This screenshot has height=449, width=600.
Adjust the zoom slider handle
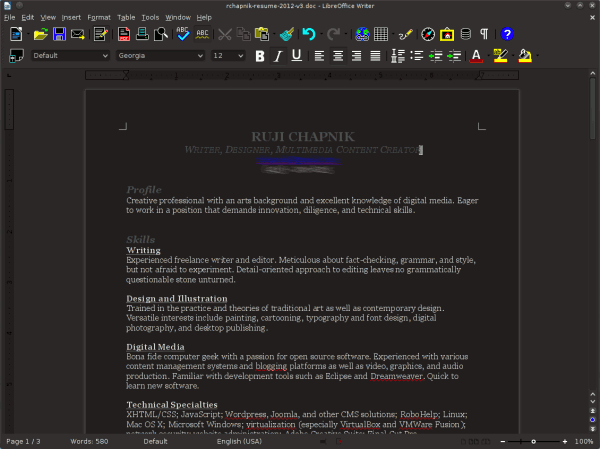click(533, 442)
